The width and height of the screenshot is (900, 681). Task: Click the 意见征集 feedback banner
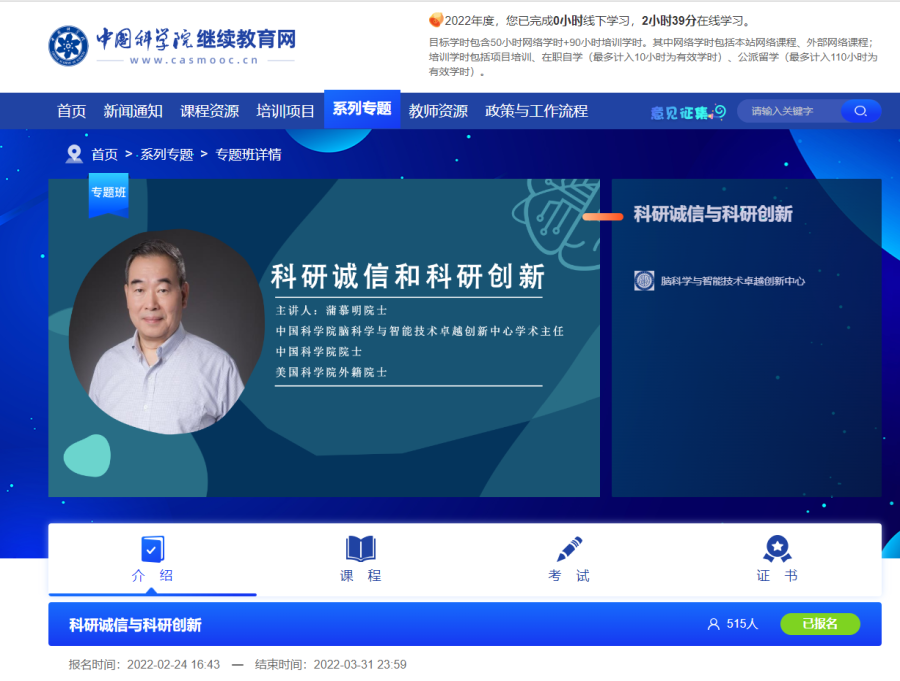[688, 112]
